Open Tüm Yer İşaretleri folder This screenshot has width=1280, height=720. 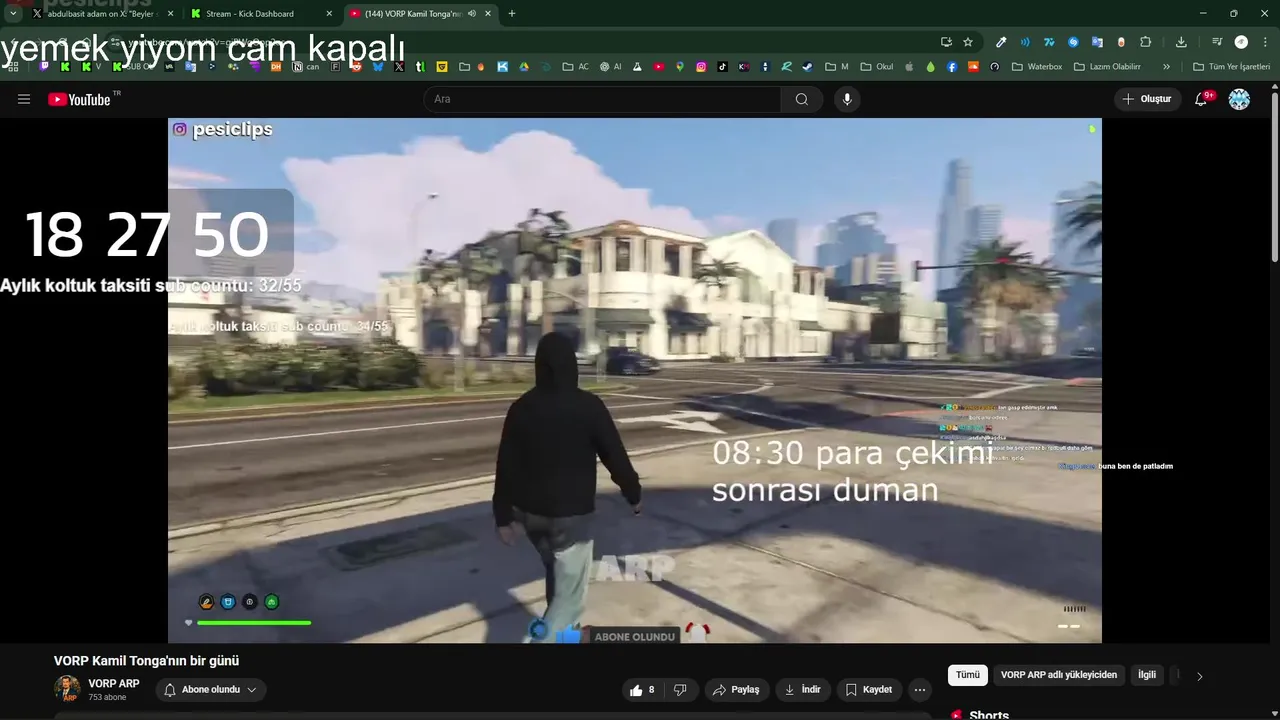pyautogui.click(x=1231, y=67)
